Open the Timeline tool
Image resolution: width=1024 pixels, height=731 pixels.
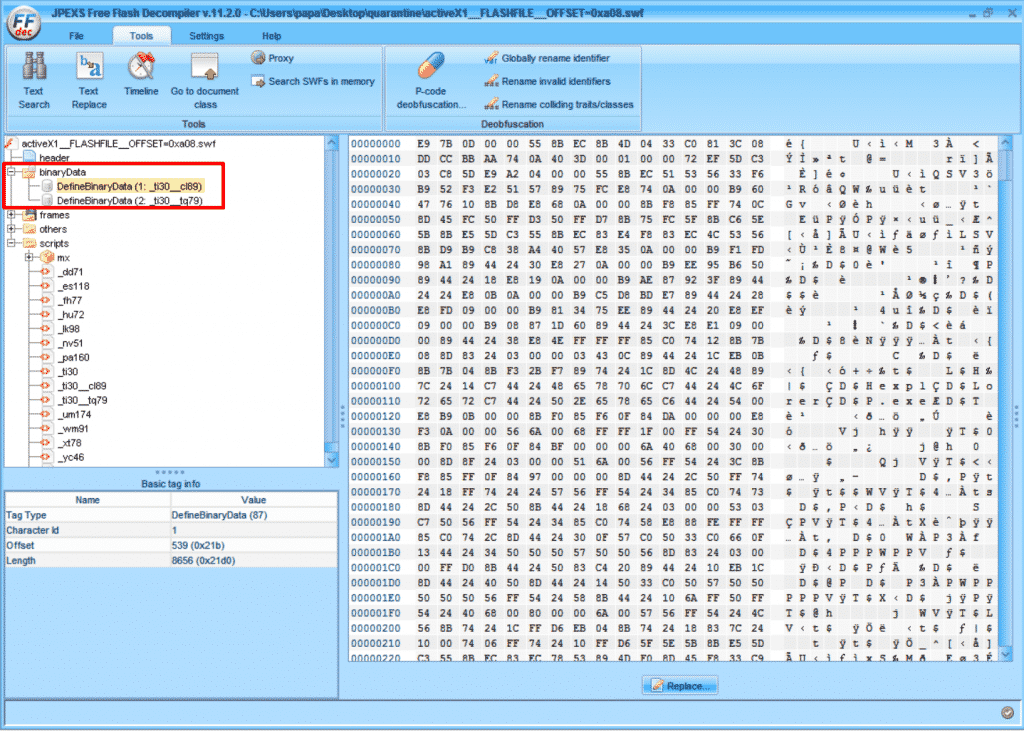[x=141, y=77]
